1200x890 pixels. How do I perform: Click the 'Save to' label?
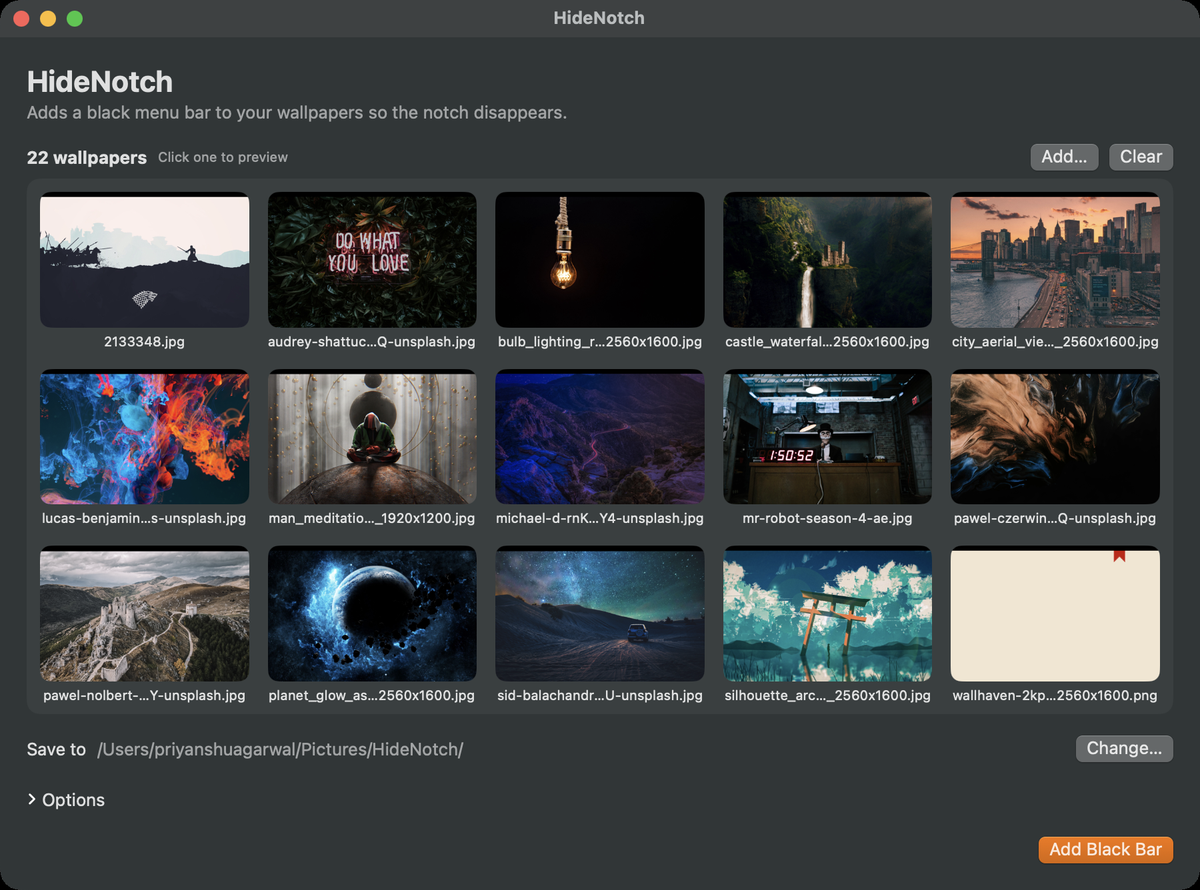coord(56,749)
